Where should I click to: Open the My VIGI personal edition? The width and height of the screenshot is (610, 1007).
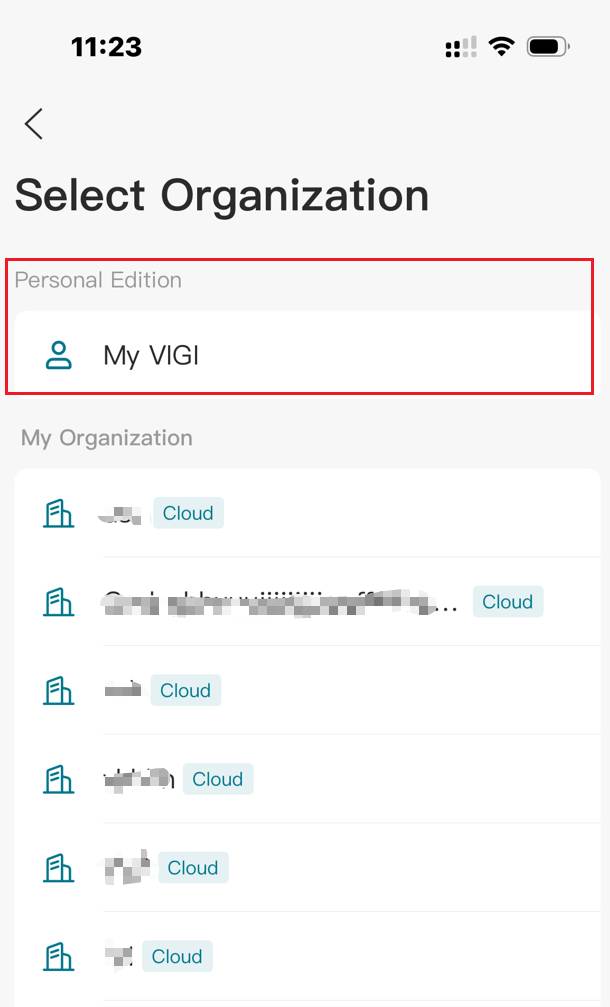(x=150, y=353)
